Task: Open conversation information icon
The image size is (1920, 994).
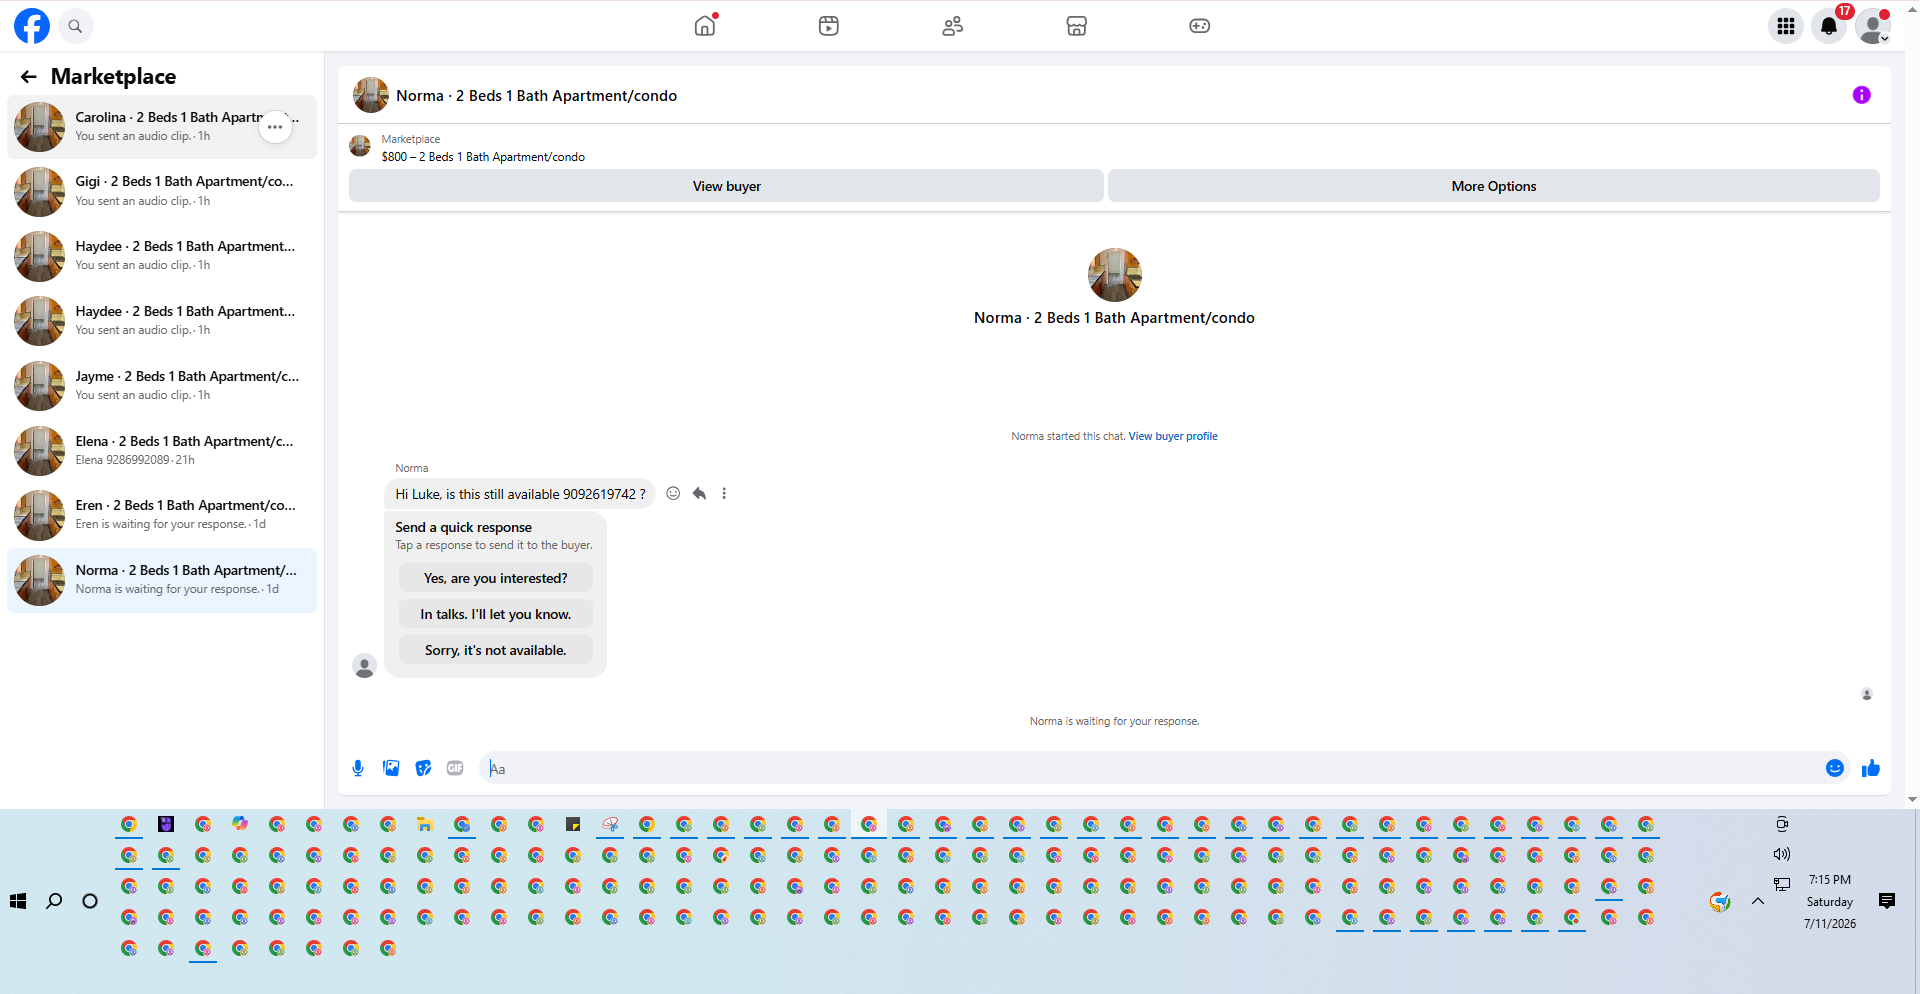Action: [x=1861, y=95]
